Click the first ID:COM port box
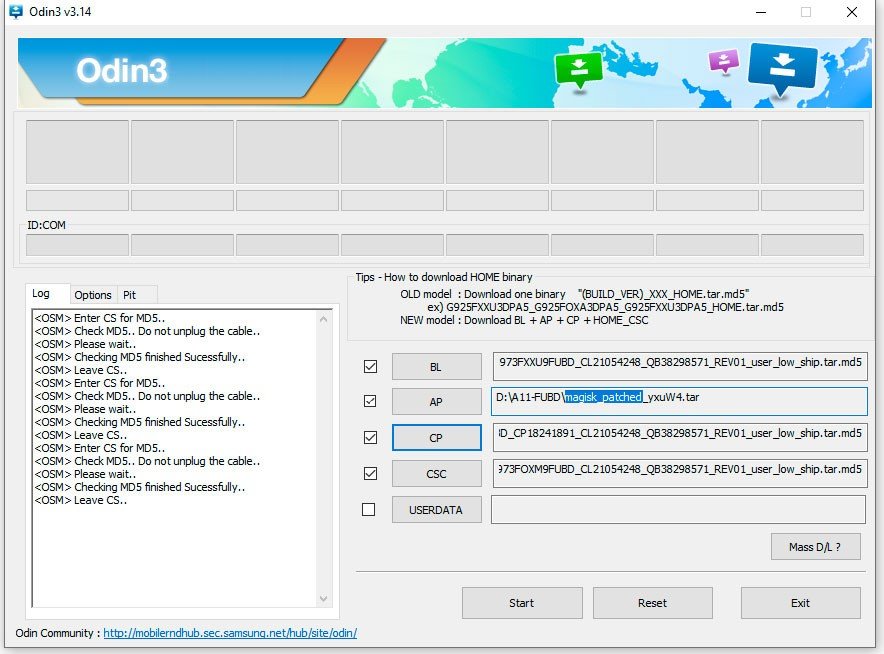 coord(77,245)
